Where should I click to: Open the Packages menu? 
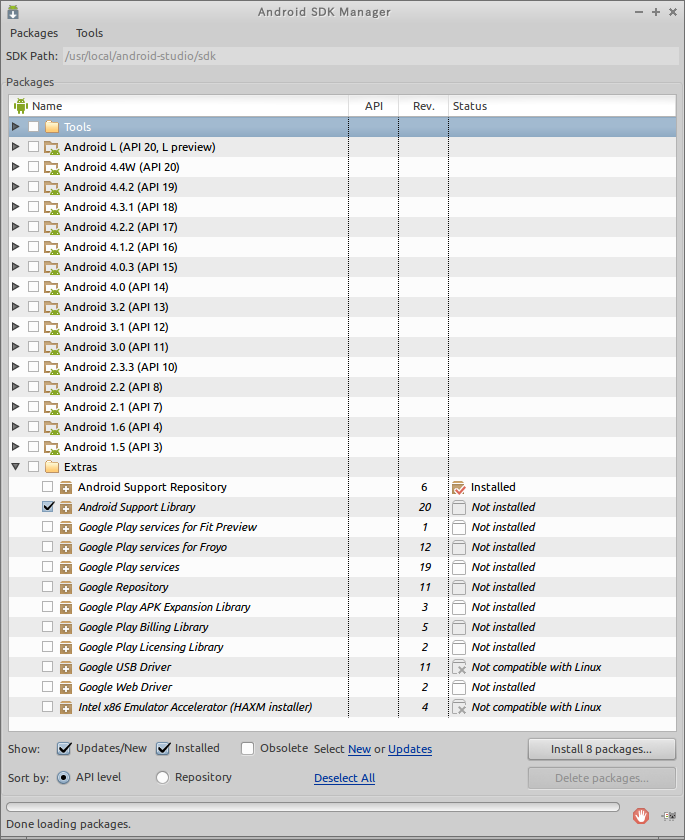pos(34,33)
